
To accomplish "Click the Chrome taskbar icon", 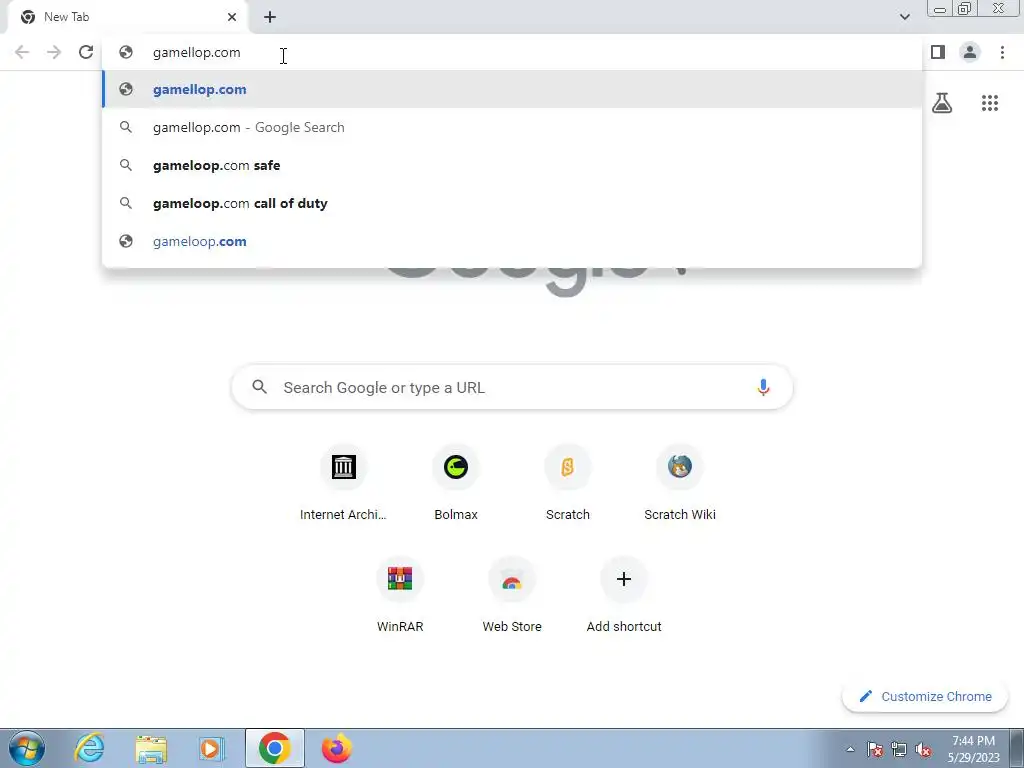I will click(x=274, y=748).
